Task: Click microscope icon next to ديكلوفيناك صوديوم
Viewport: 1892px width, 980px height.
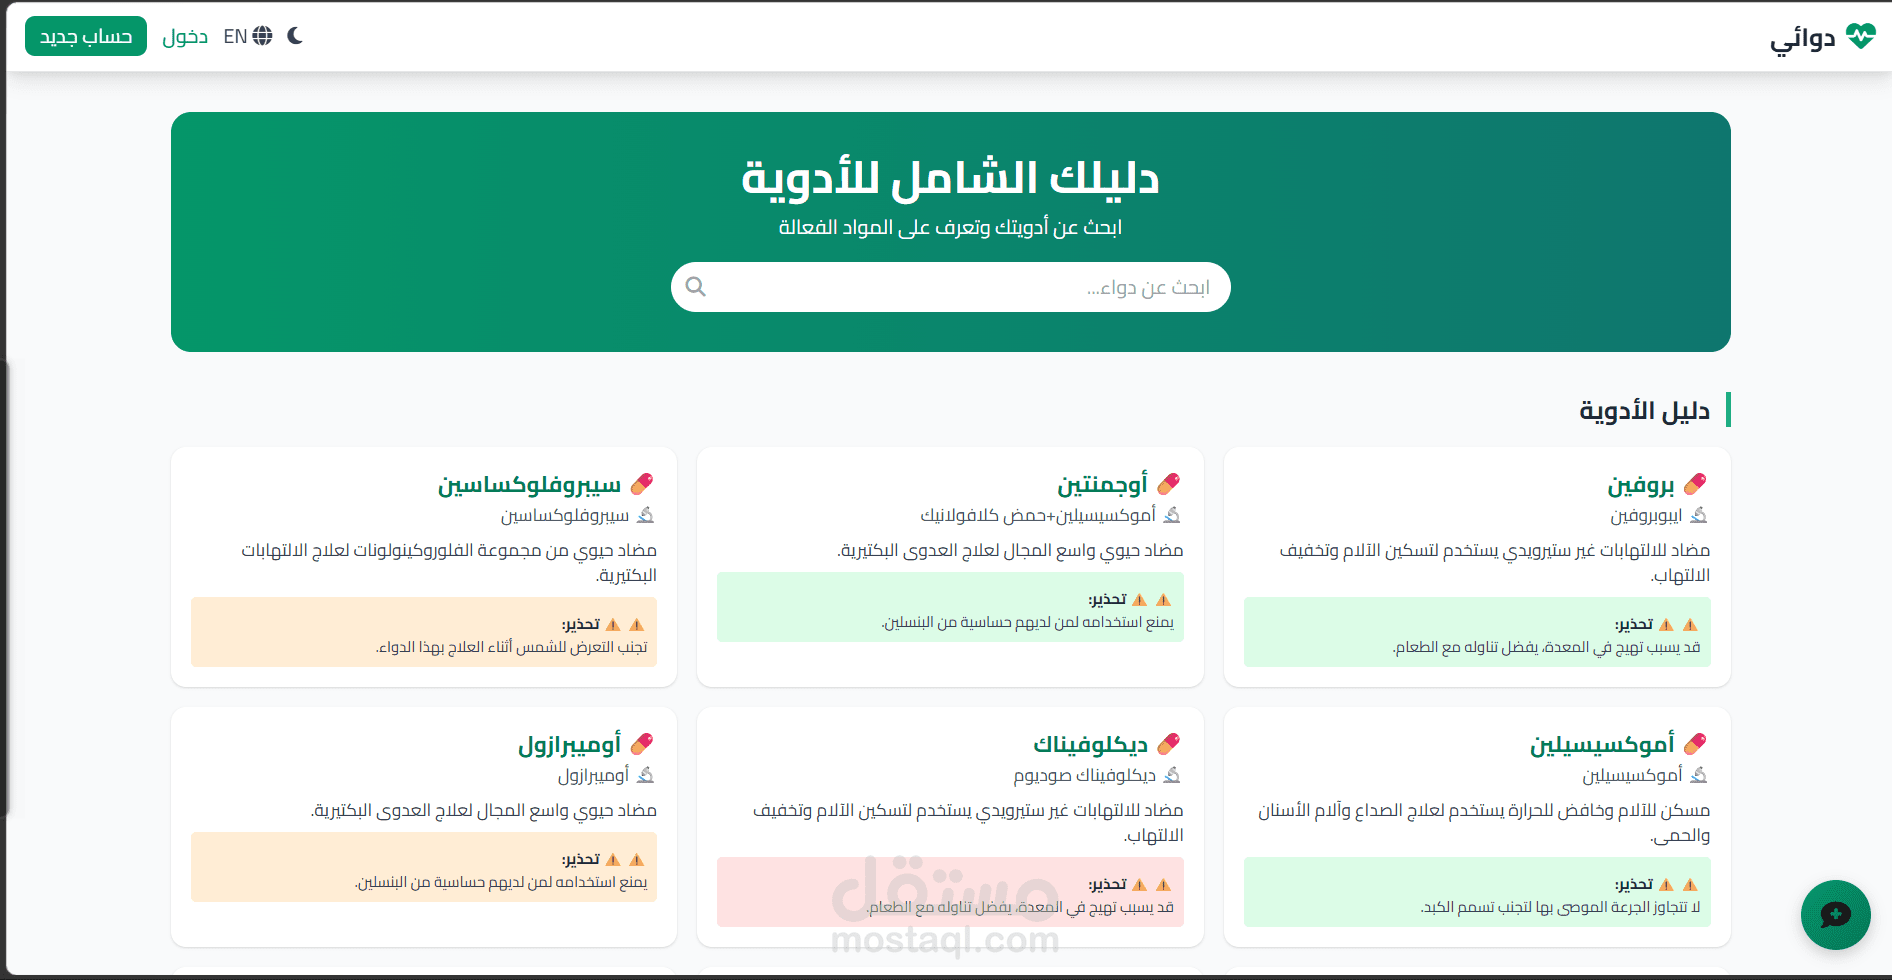Action: (1173, 775)
